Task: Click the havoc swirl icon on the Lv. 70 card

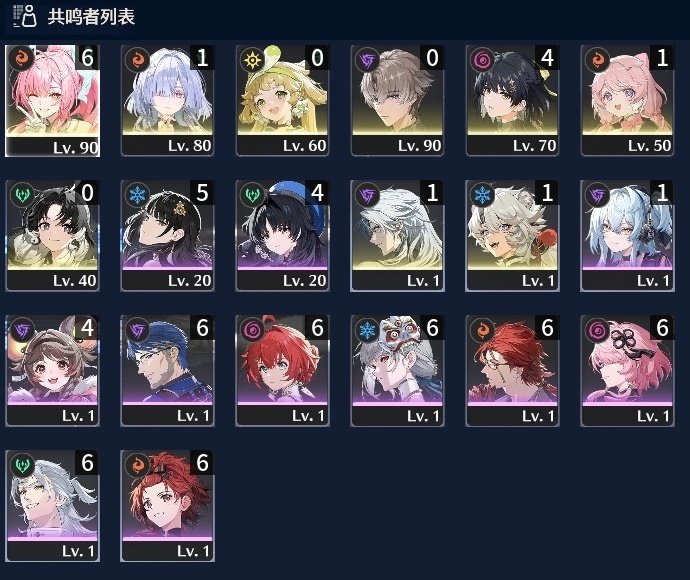Action: pyautogui.click(x=482, y=59)
